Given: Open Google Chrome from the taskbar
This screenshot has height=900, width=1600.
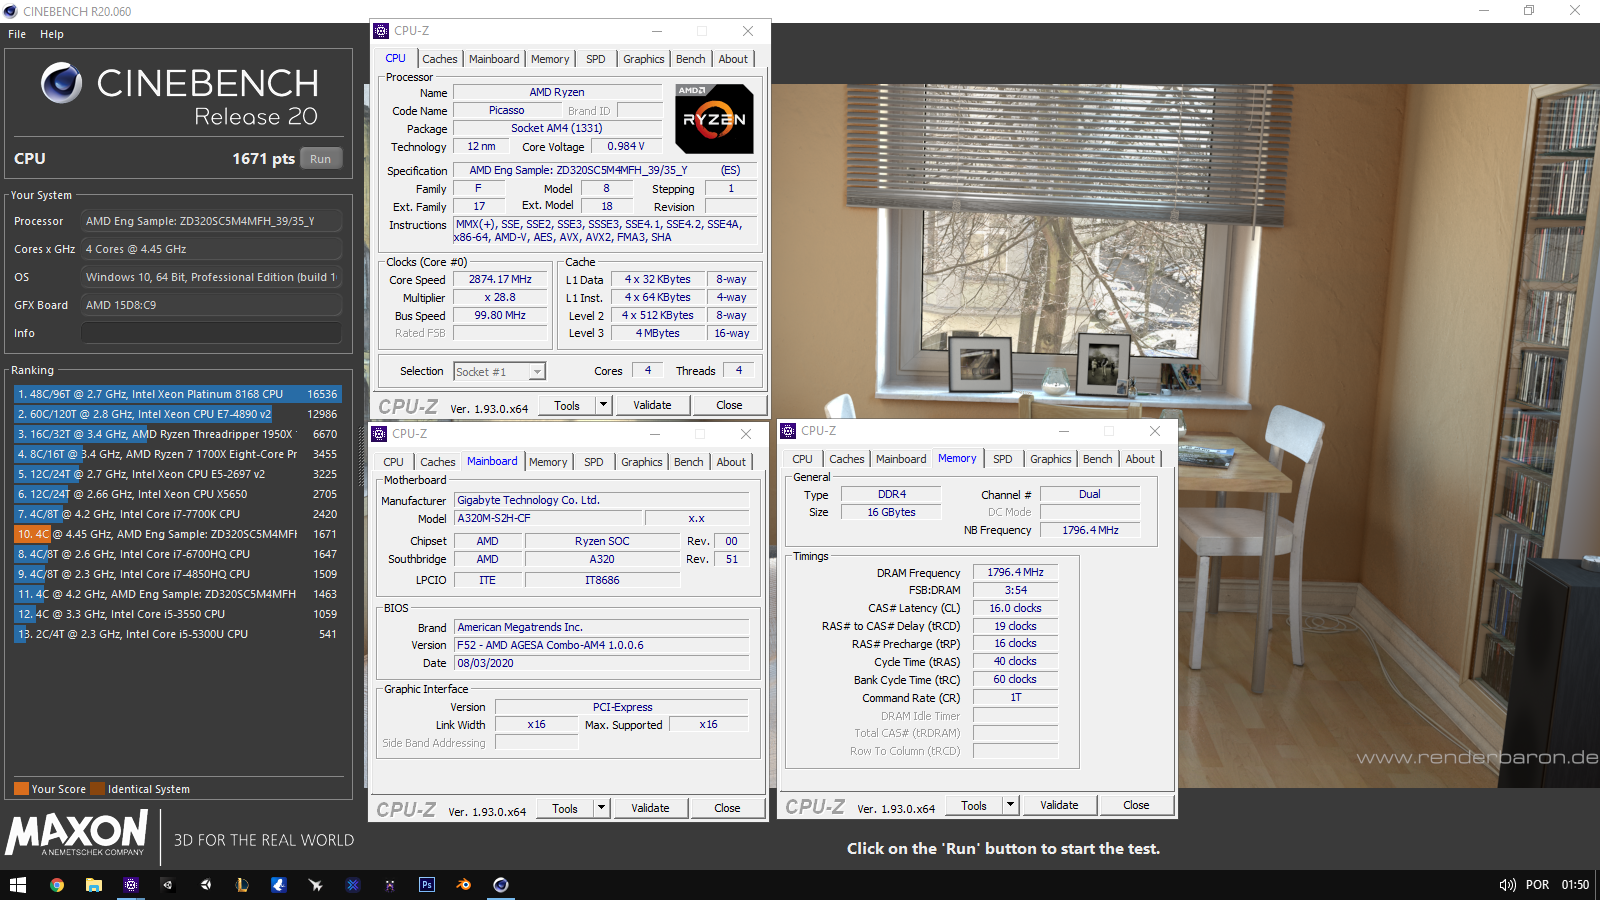Looking at the screenshot, I should point(57,885).
